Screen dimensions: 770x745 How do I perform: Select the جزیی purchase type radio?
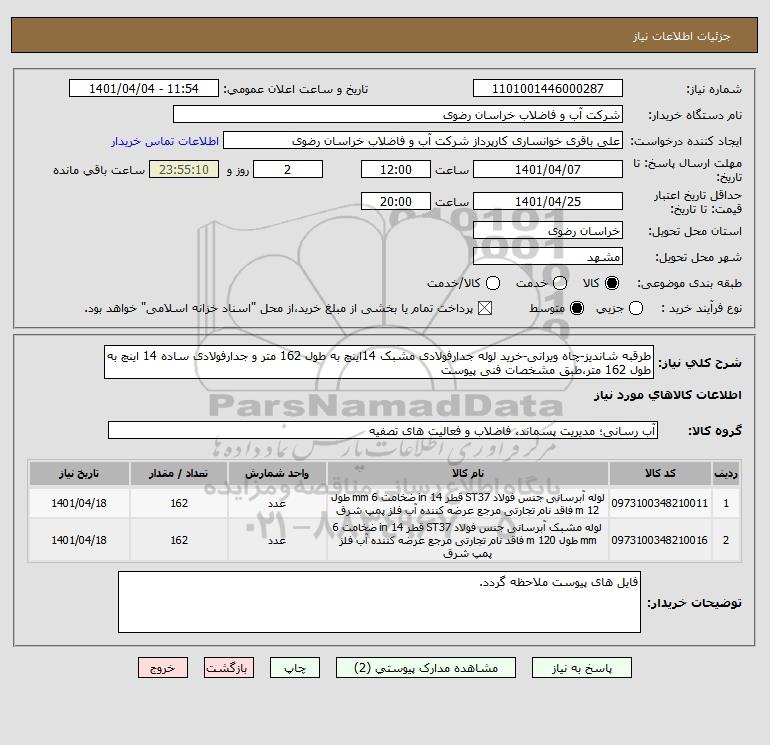(x=636, y=308)
